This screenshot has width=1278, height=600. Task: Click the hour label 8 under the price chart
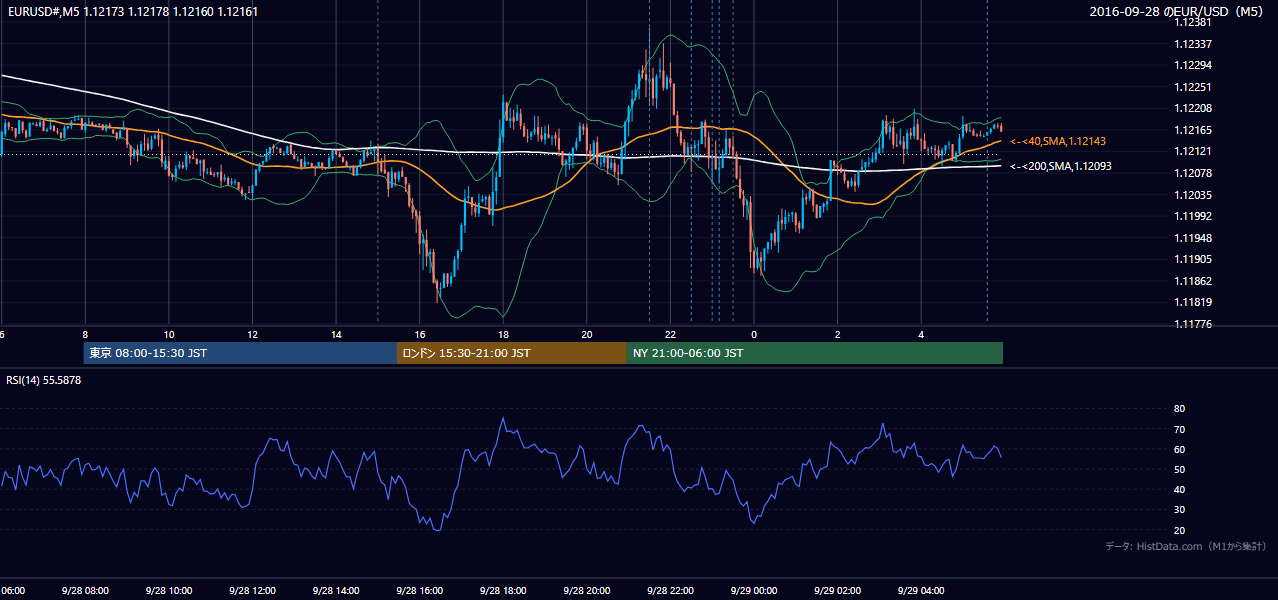point(85,334)
